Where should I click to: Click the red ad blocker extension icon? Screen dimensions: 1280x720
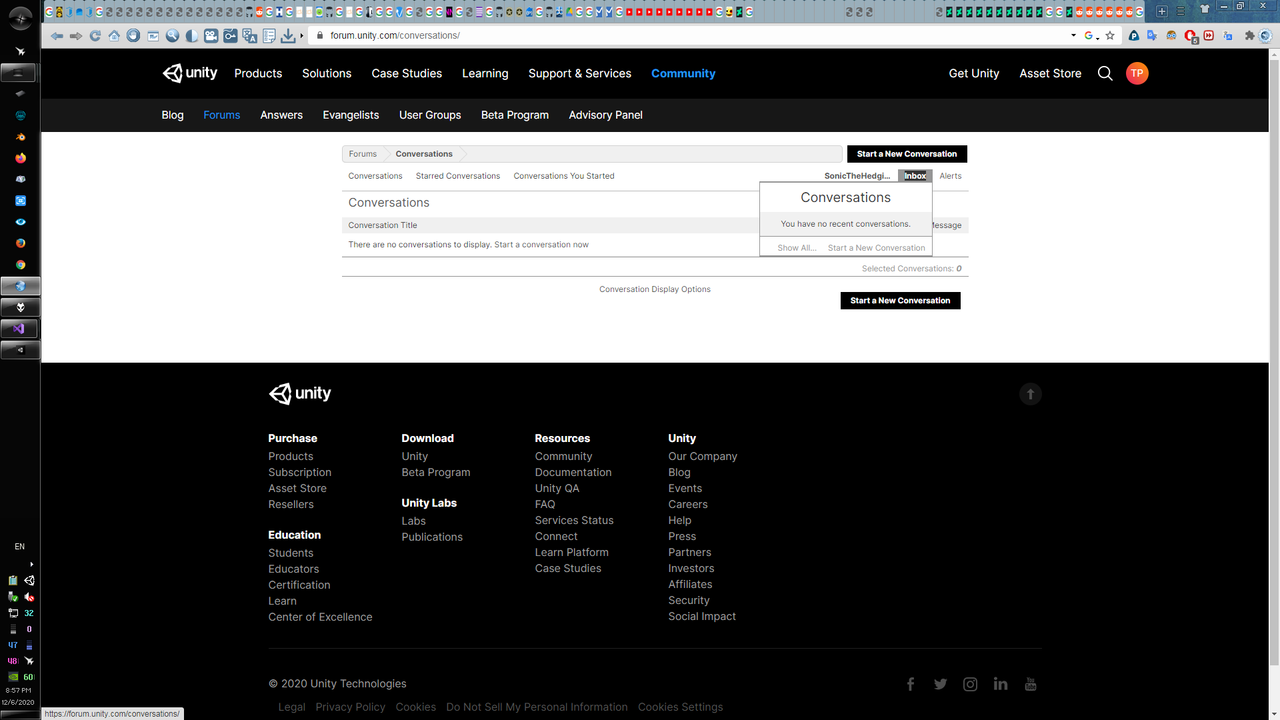(x=1190, y=35)
